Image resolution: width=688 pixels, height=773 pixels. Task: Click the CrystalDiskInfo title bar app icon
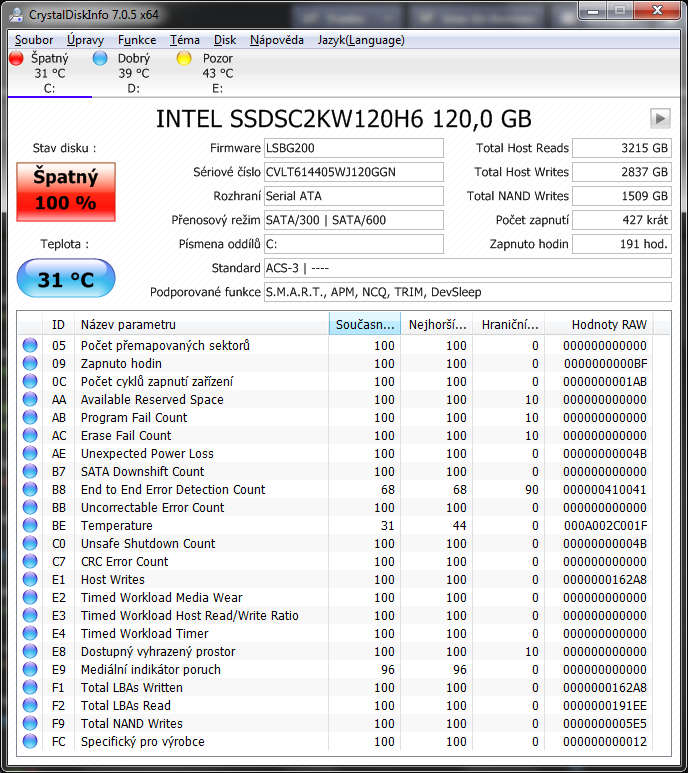tap(16, 14)
